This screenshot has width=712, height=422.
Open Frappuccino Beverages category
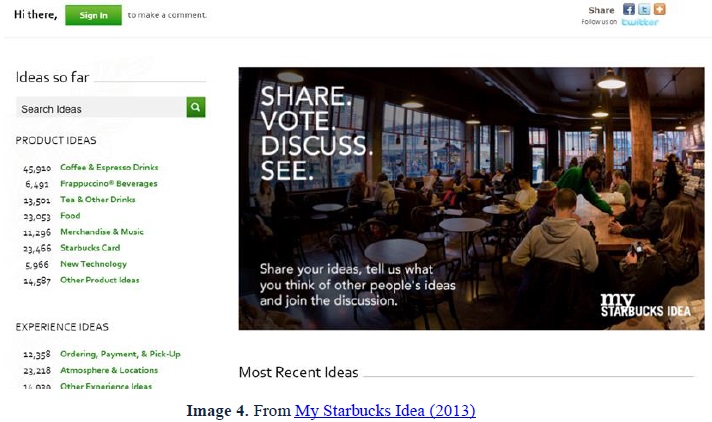109,184
